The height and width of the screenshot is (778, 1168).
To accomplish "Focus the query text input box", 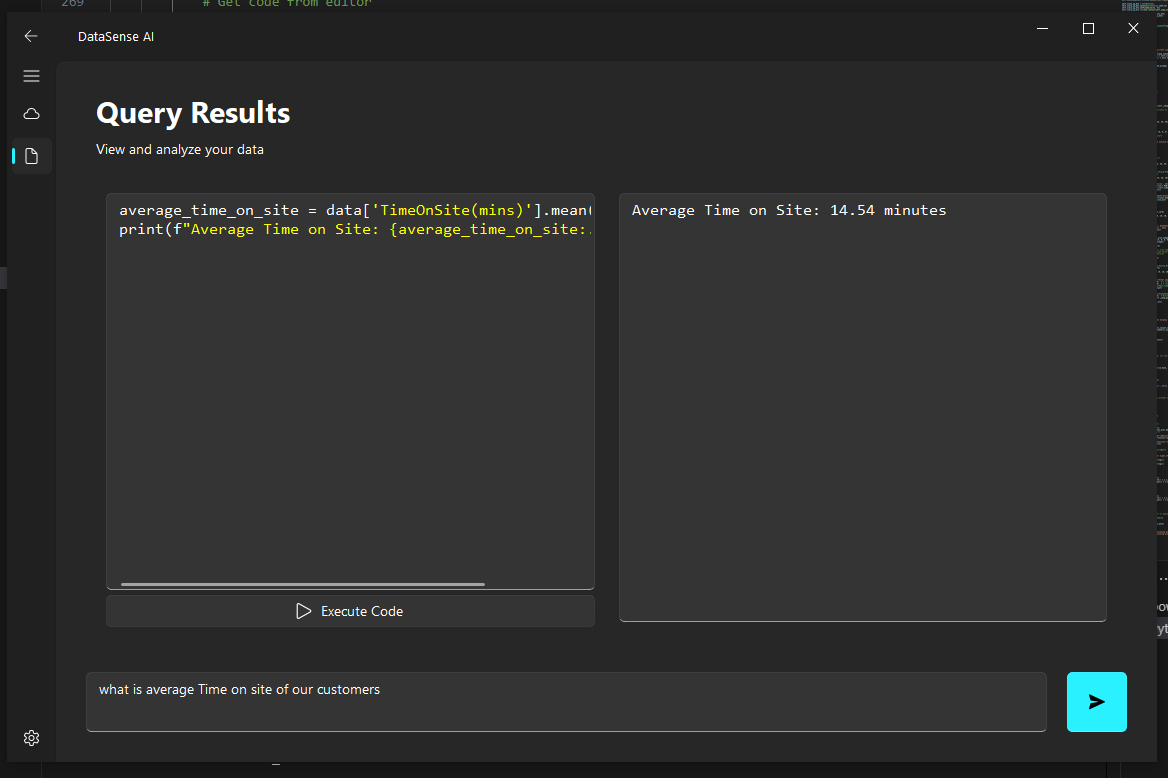I will coord(566,702).
